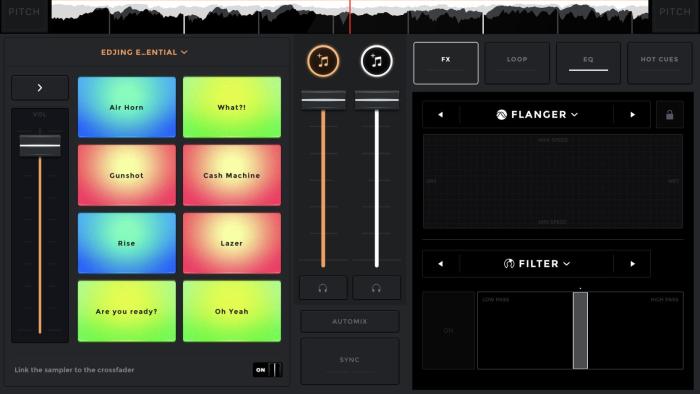Click the orange left deck volume fader

(x=323, y=100)
